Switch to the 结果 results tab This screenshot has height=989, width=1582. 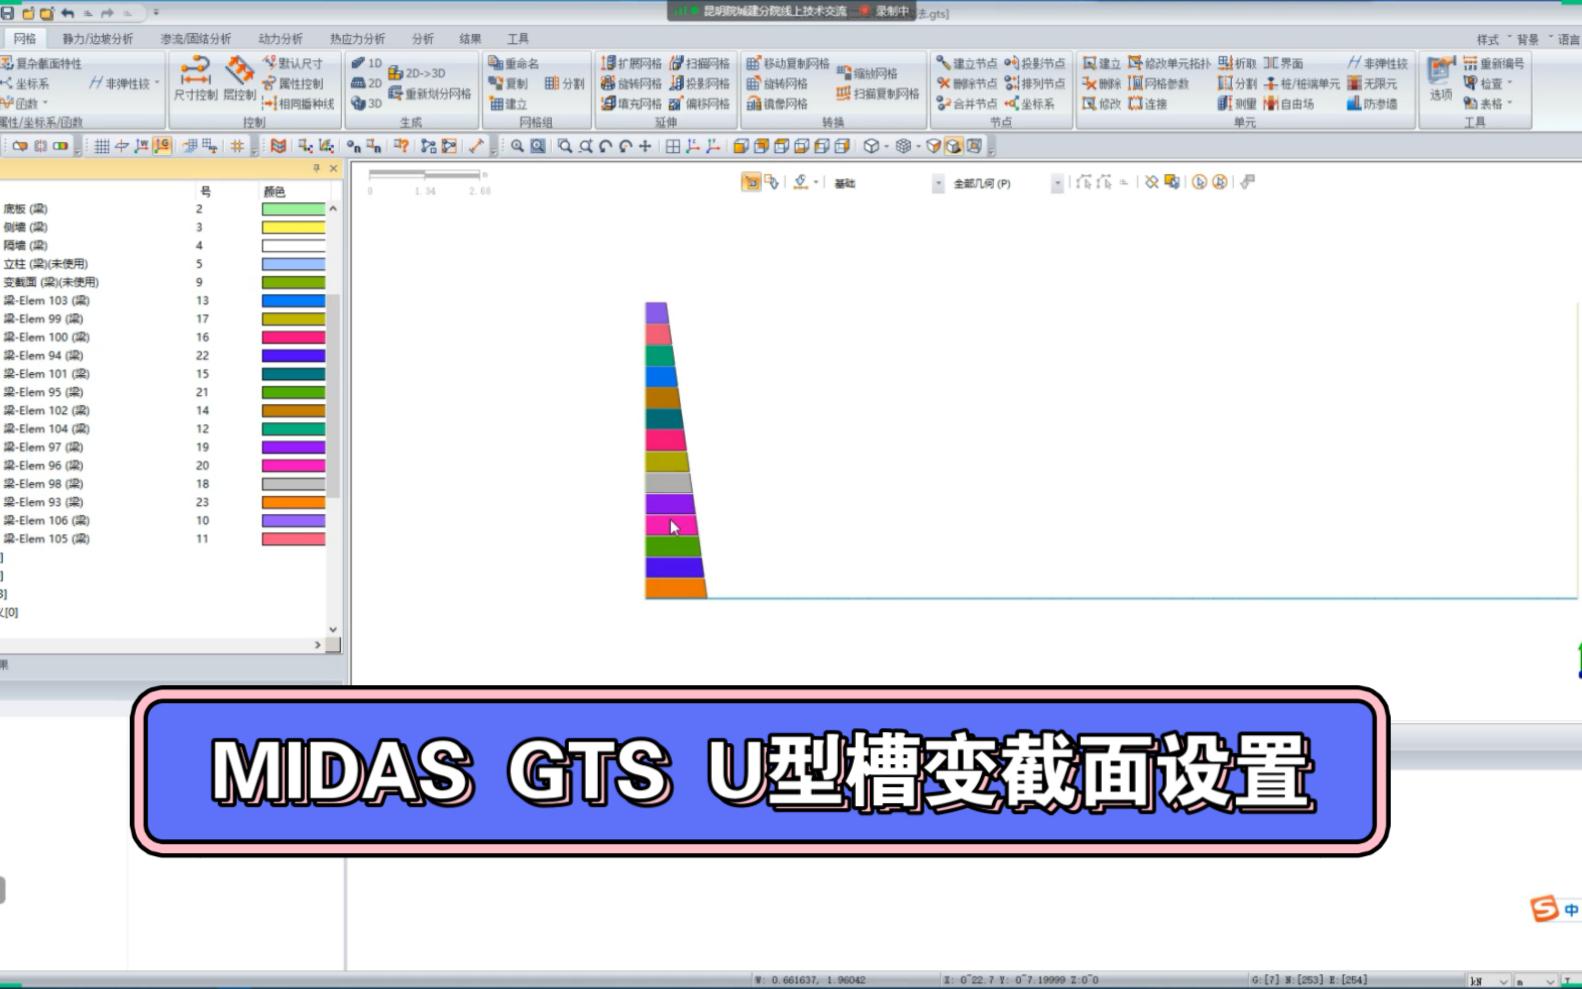[470, 39]
